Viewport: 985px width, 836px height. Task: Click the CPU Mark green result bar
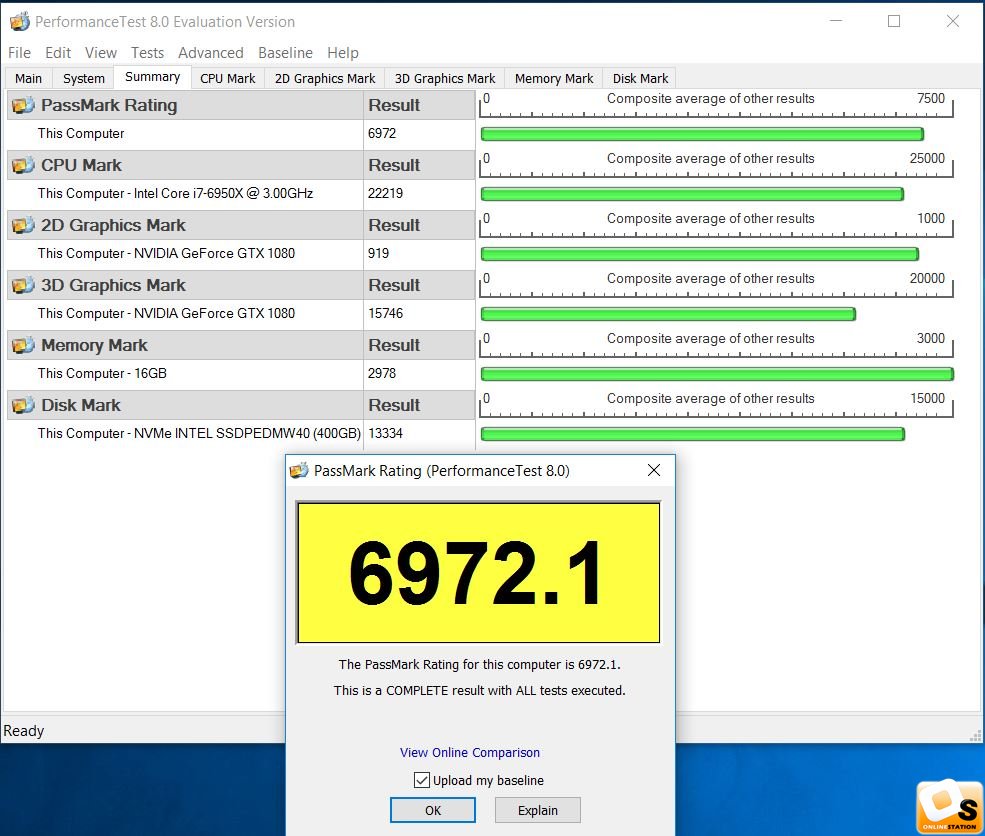[692, 194]
